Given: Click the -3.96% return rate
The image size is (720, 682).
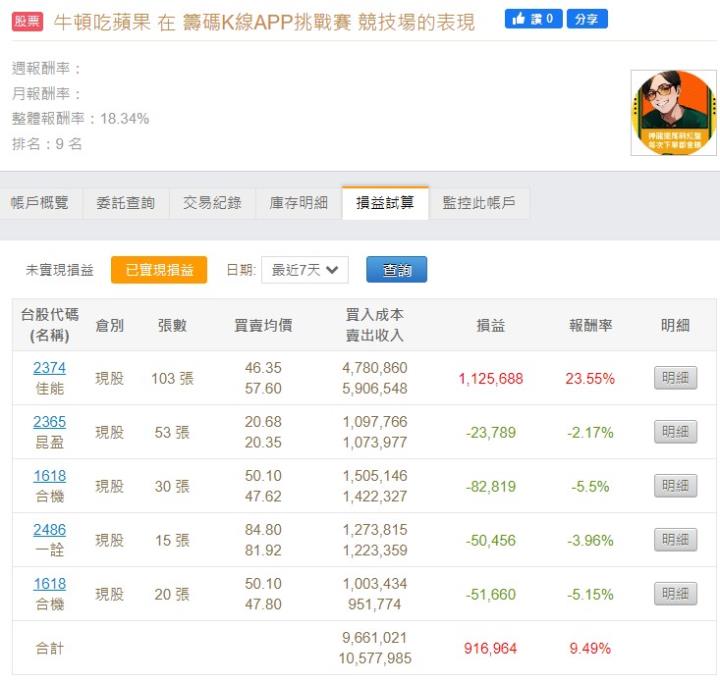Looking at the screenshot, I should coord(590,541).
